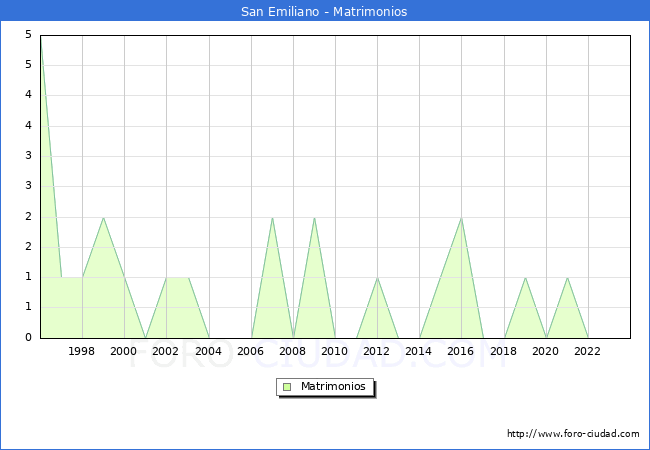Select the 2010 x-axis label

(x=335, y=351)
